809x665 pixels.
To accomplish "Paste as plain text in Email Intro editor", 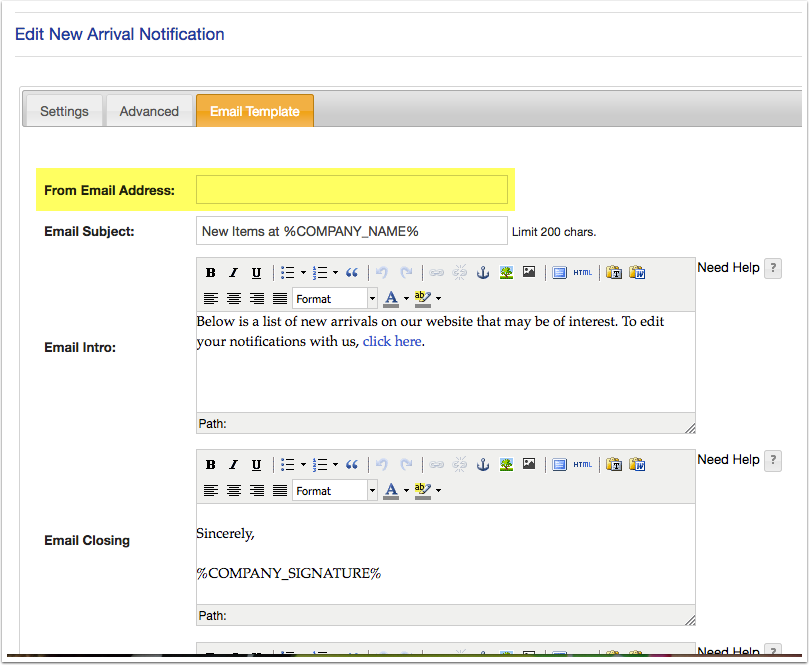I will pyautogui.click(x=614, y=272).
